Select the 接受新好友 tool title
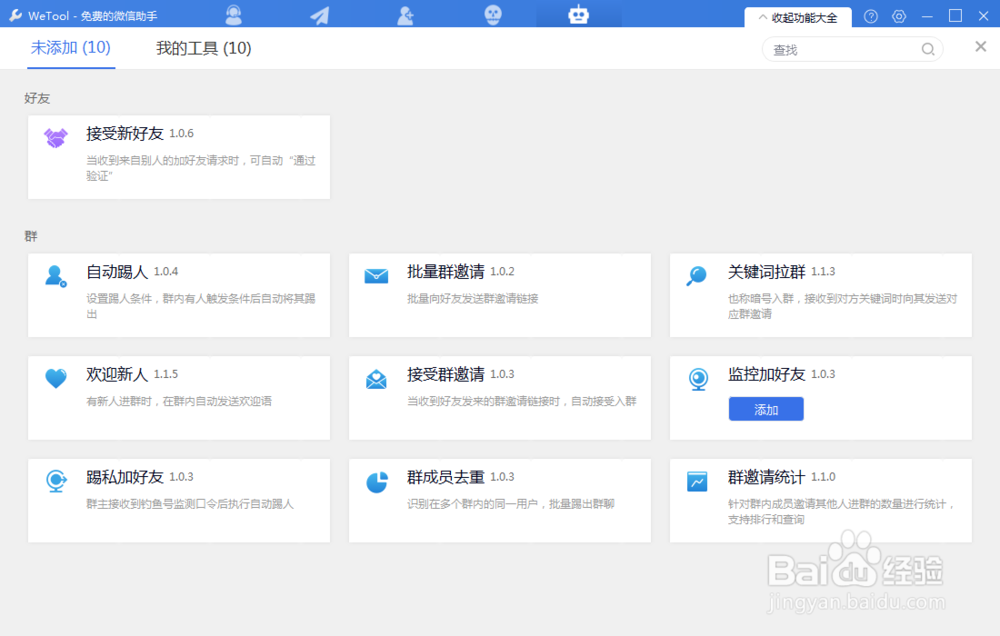This screenshot has height=636, width=1000. 125,133
